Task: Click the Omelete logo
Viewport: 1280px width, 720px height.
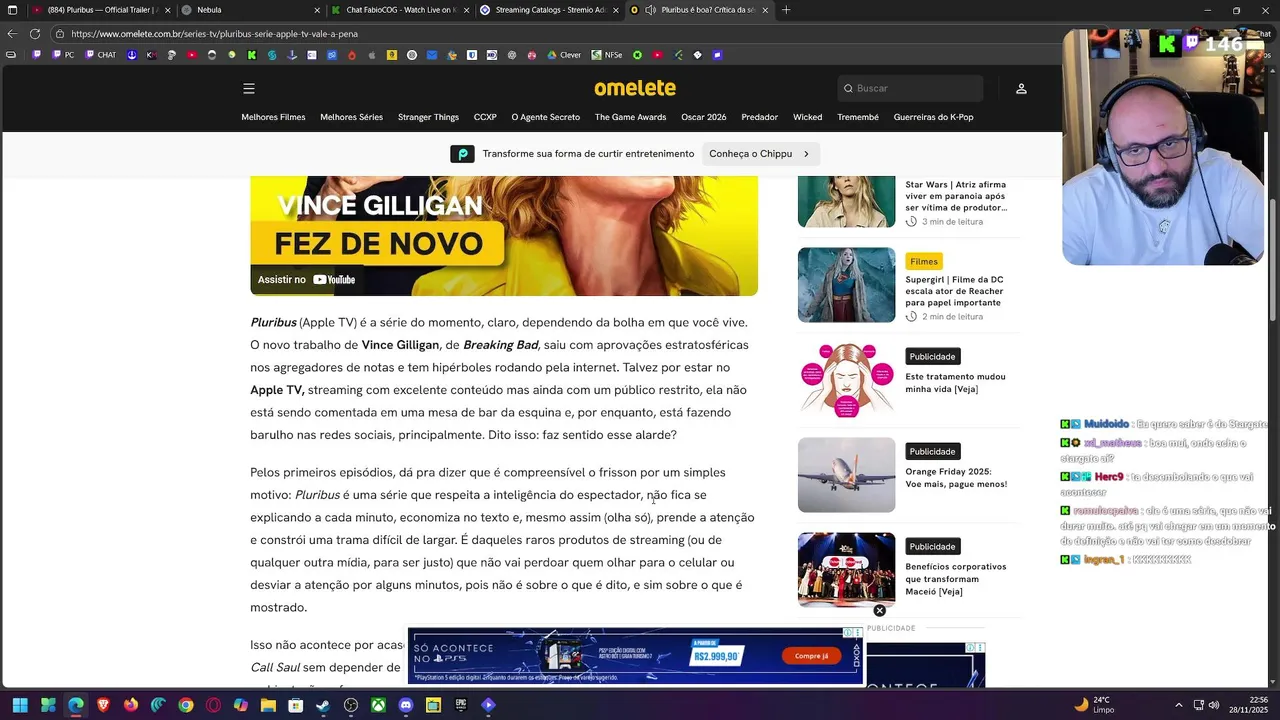Action: click(x=635, y=88)
